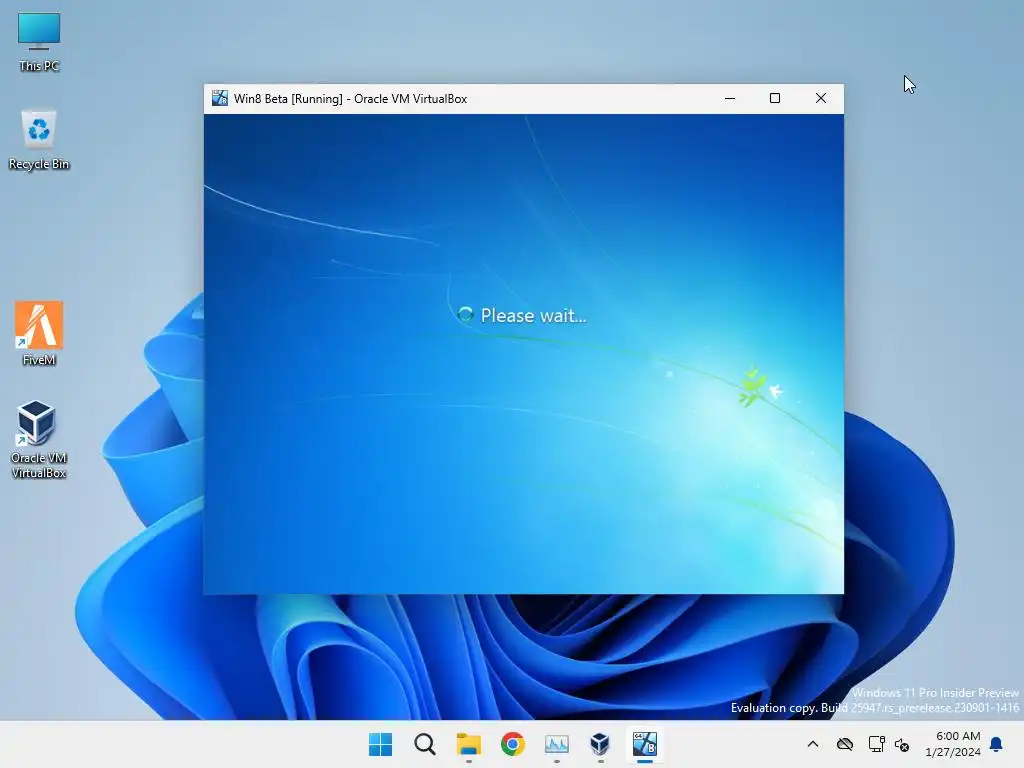Open the clock showing 6:00 AM
This screenshot has width=1024, height=768.
point(952,744)
